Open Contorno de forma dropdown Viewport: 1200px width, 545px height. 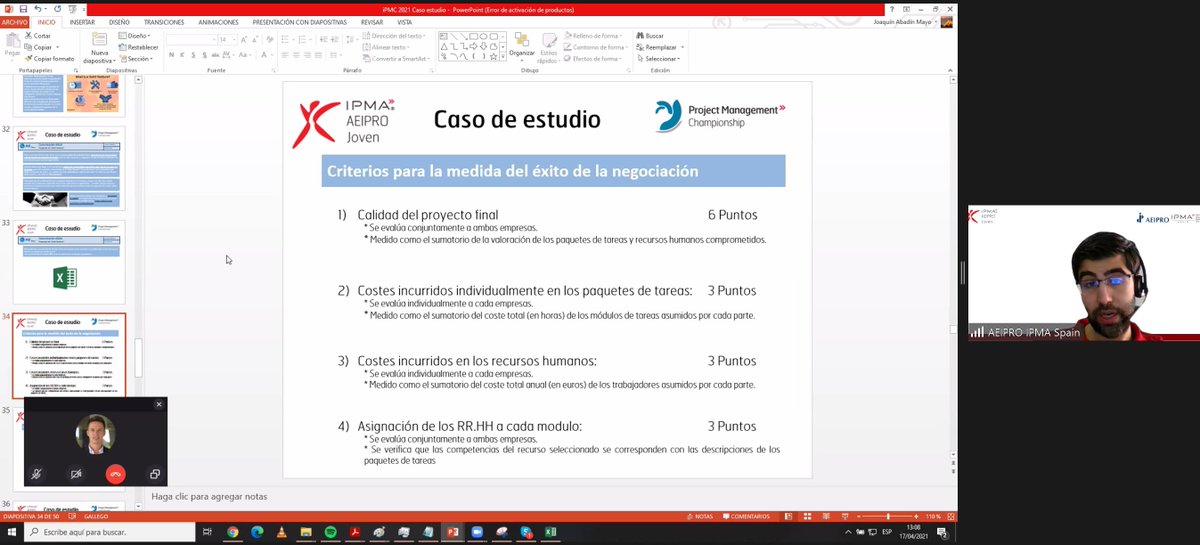[597, 47]
